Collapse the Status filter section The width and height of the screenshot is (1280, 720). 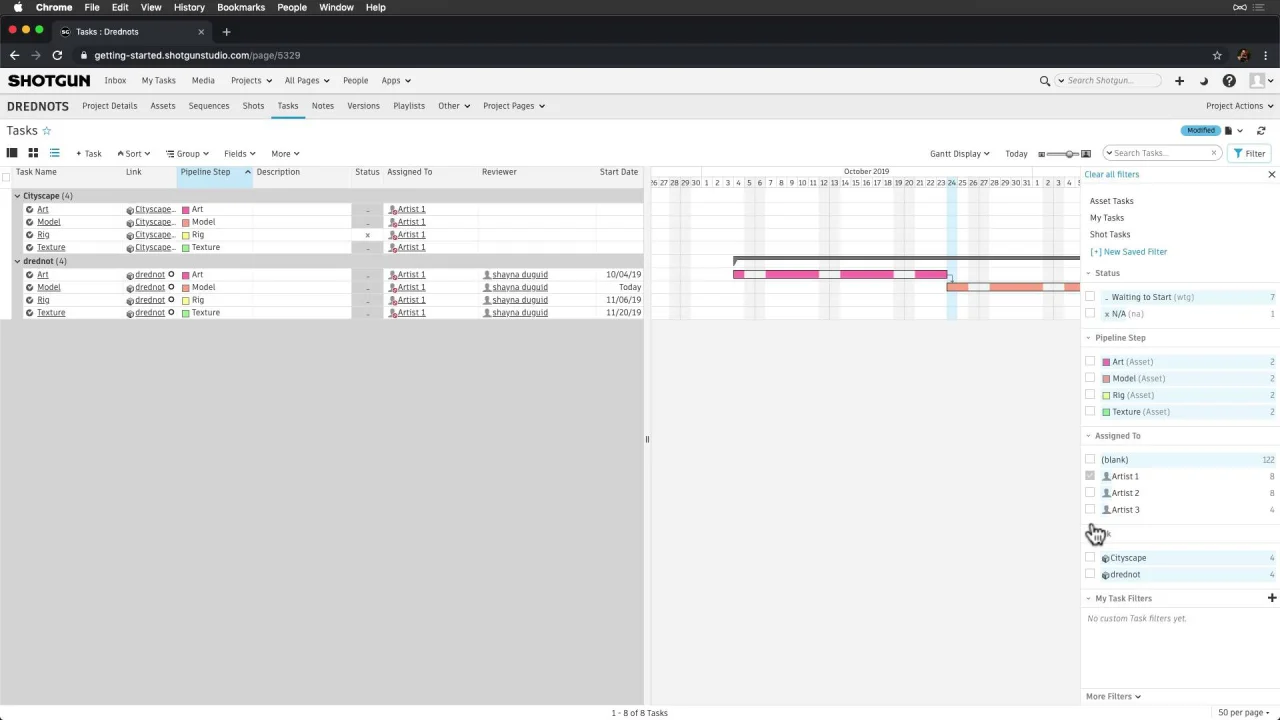coord(1089,273)
